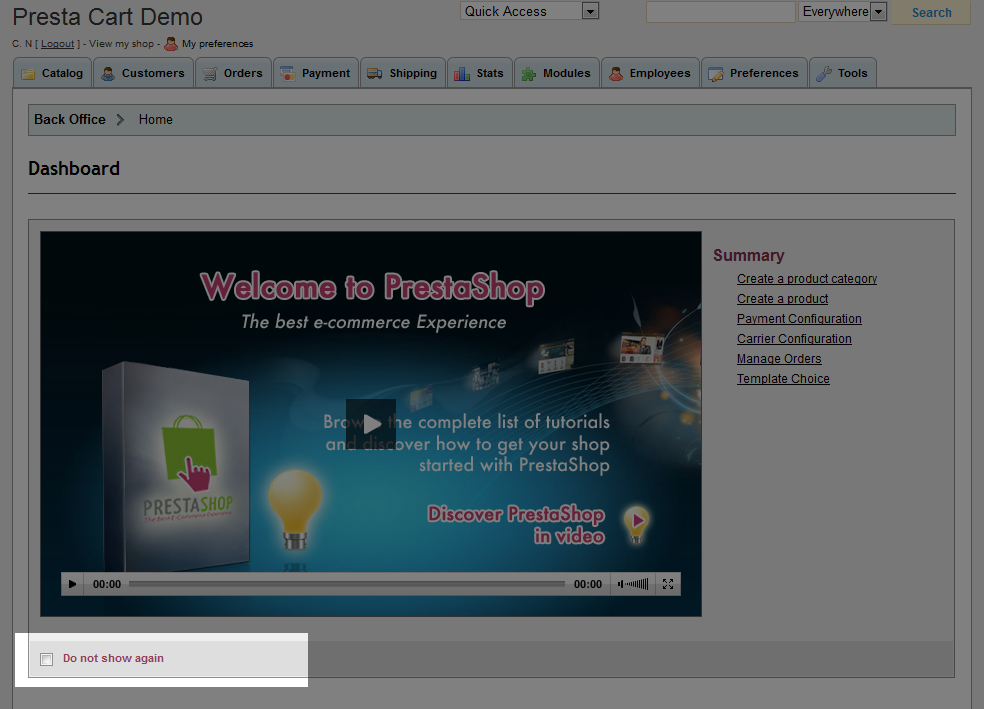
Task: Click the Shipping truck icon
Action: (x=375, y=74)
